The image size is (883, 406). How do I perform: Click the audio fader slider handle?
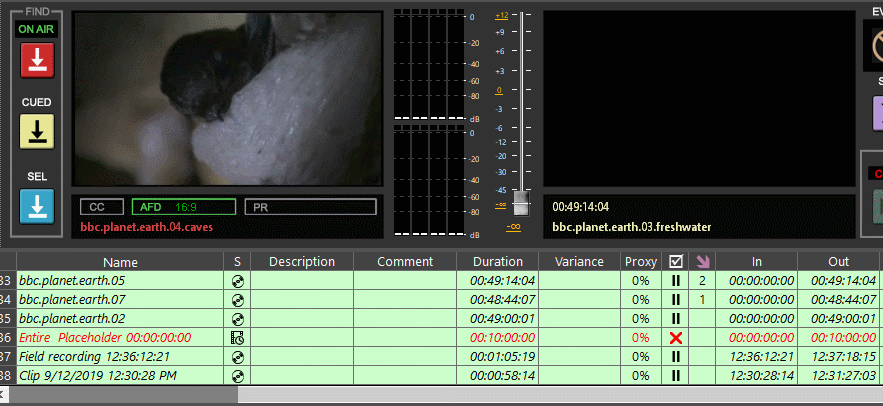pos(521,203)
